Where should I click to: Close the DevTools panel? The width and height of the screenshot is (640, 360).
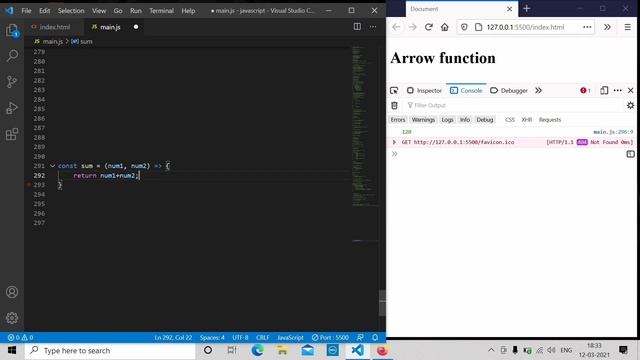631,90
